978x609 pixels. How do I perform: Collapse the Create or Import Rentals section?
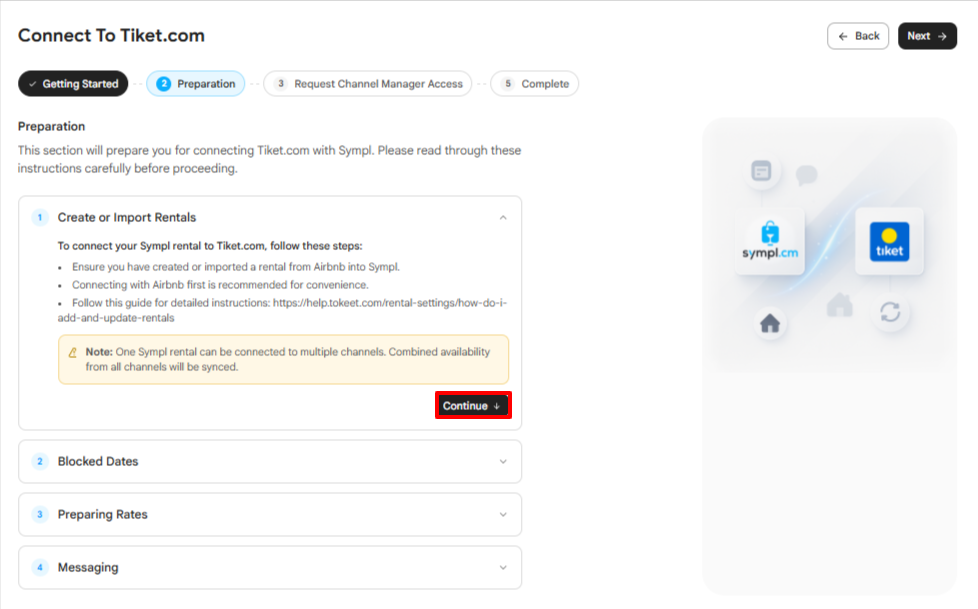[503, 218]
